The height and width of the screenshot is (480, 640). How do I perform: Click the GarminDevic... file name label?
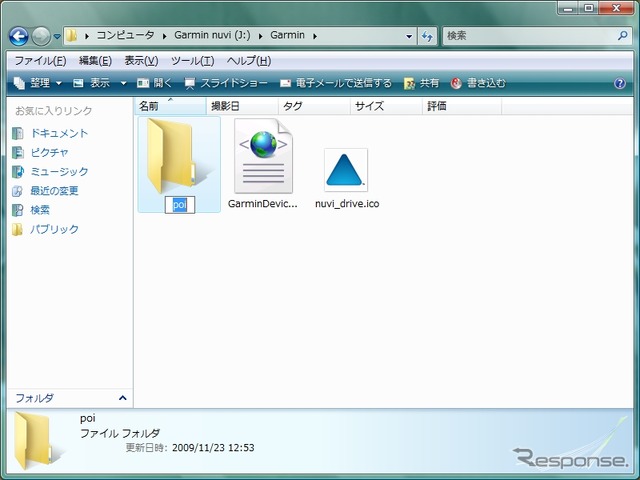[x=263, y=204]
